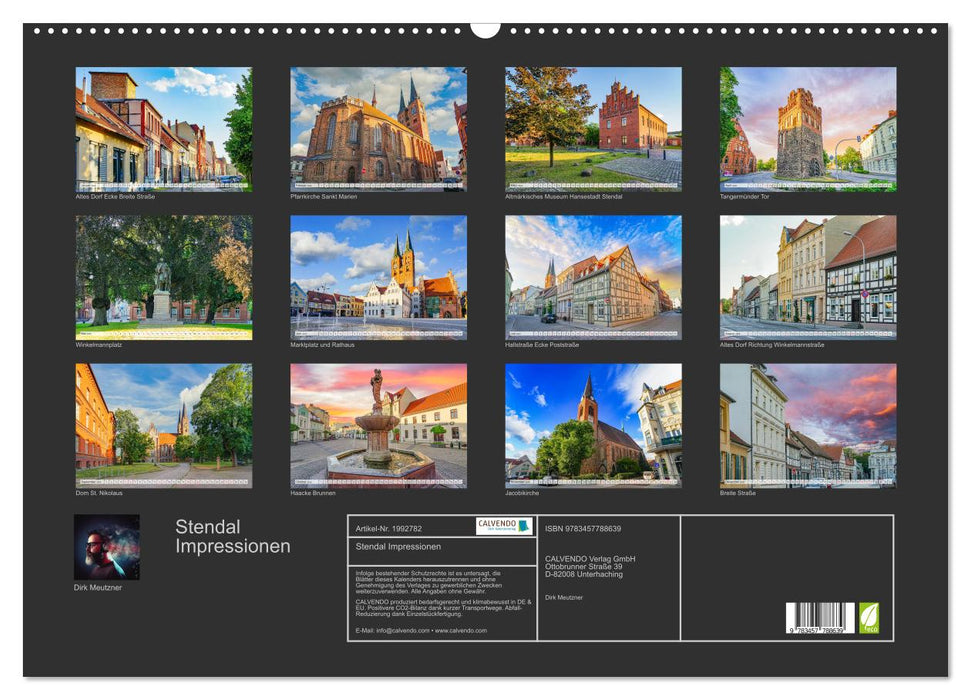This screenshot has height=700, width=971.
Task: Click the Artikel-Nr. 1992782 label
Action: [390, 527]
